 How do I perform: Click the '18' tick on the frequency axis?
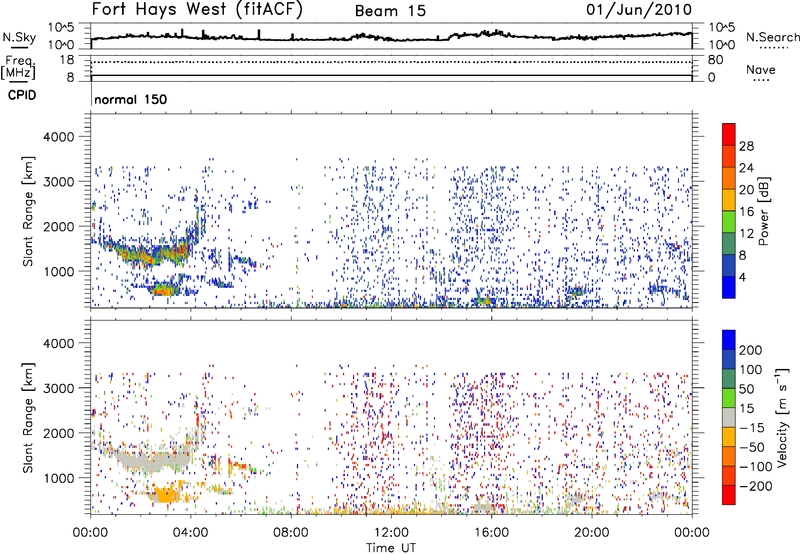(x=66, y=60)
